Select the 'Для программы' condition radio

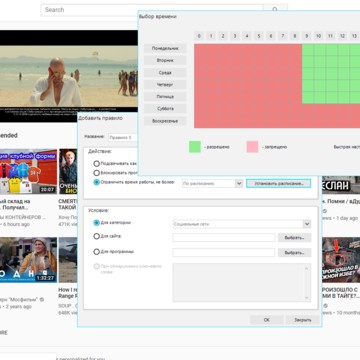[x=97, y=252]
